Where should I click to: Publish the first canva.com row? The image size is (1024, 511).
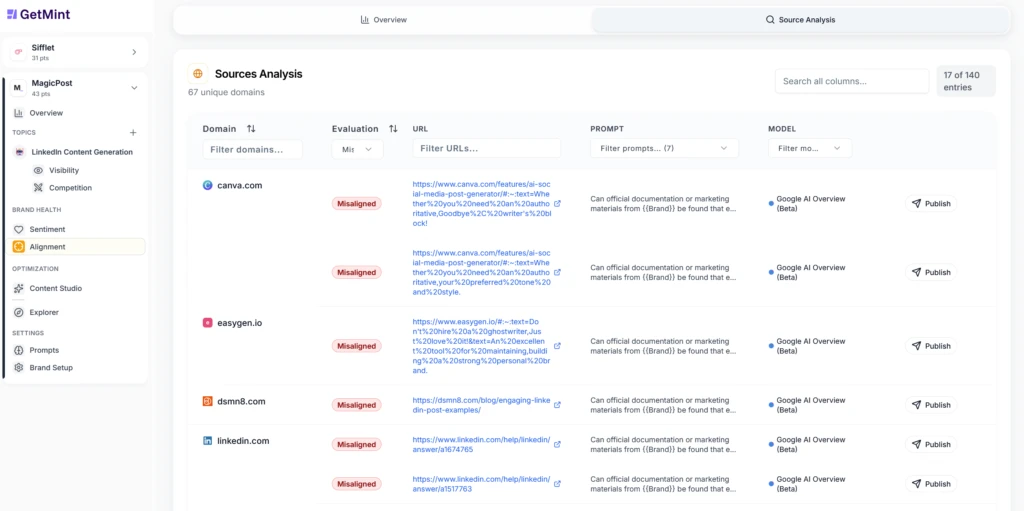tap(931, 203)
